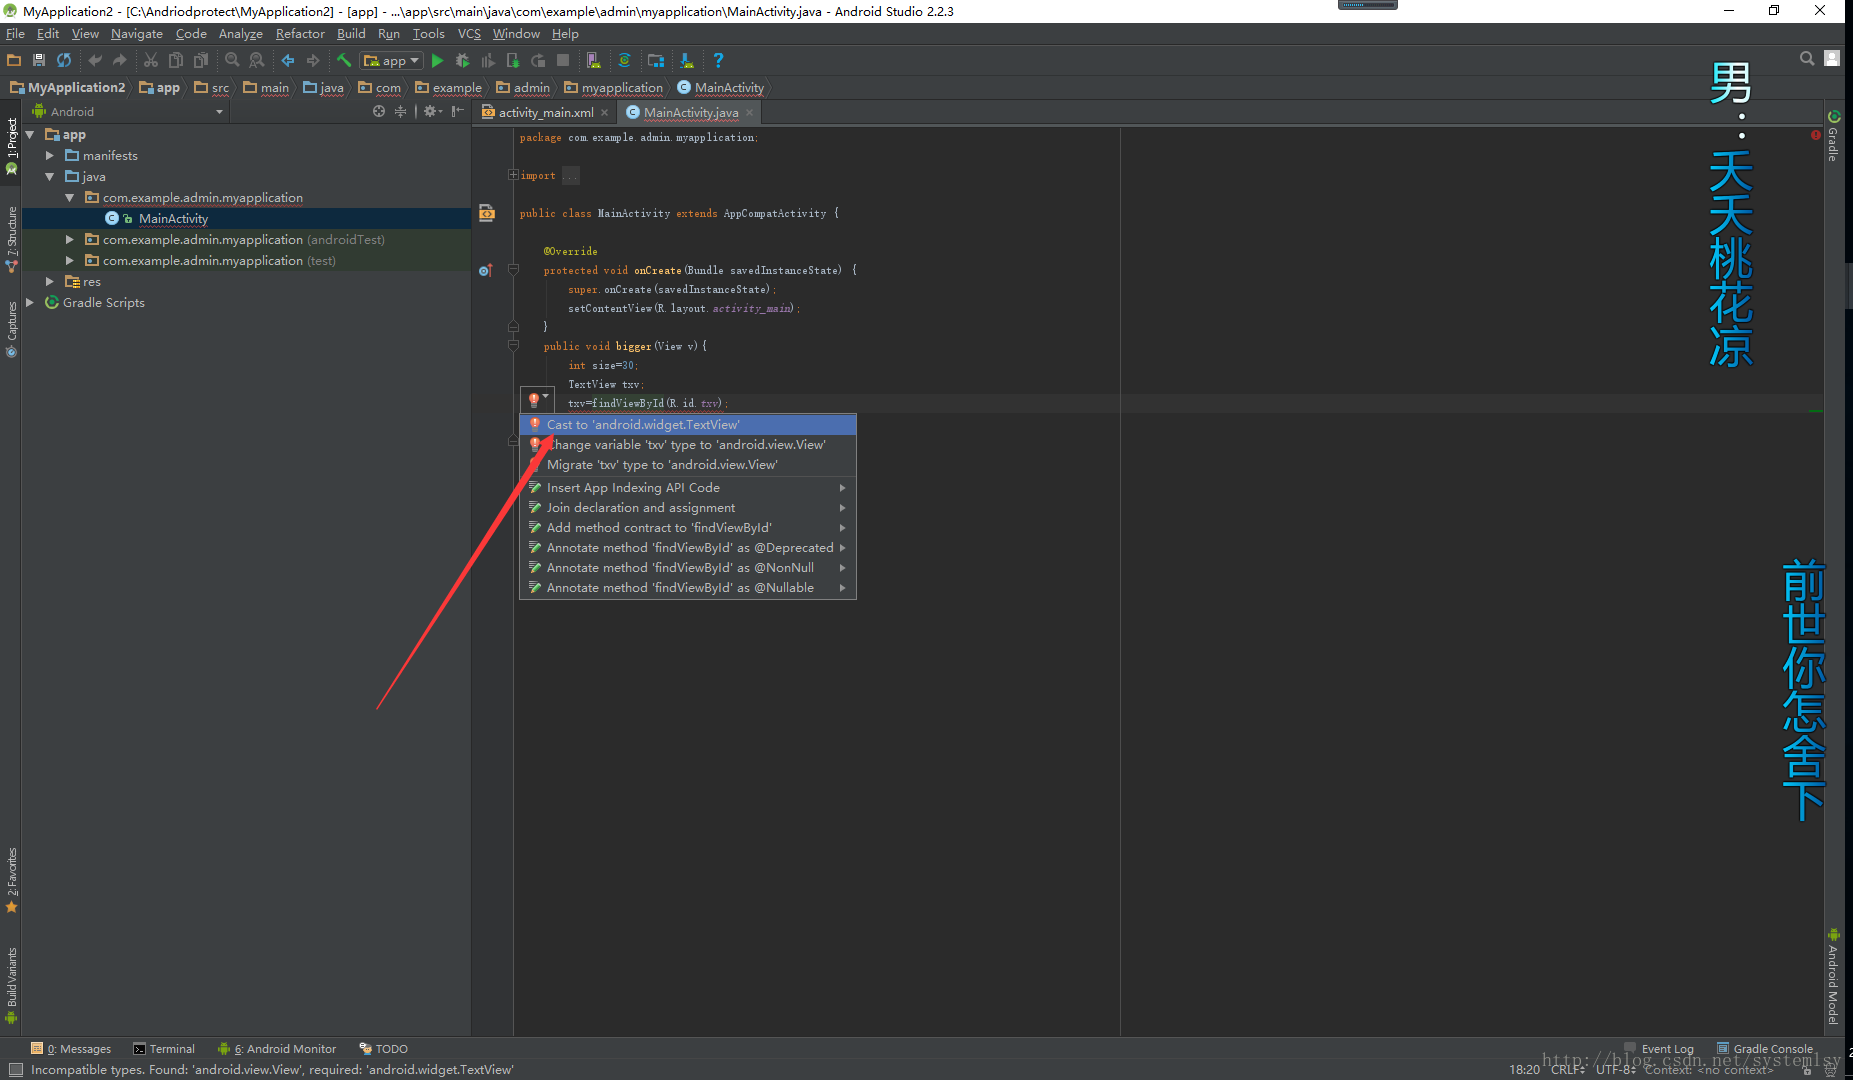Select Migrate 'txv' type option

(688, 464)
